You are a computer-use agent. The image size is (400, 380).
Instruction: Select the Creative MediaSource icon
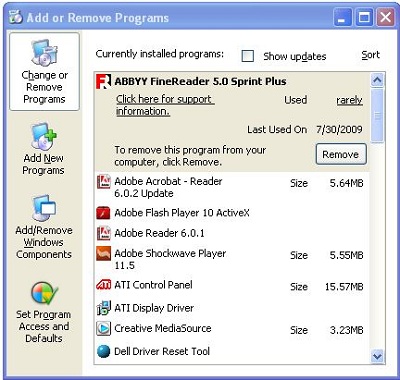103,328
